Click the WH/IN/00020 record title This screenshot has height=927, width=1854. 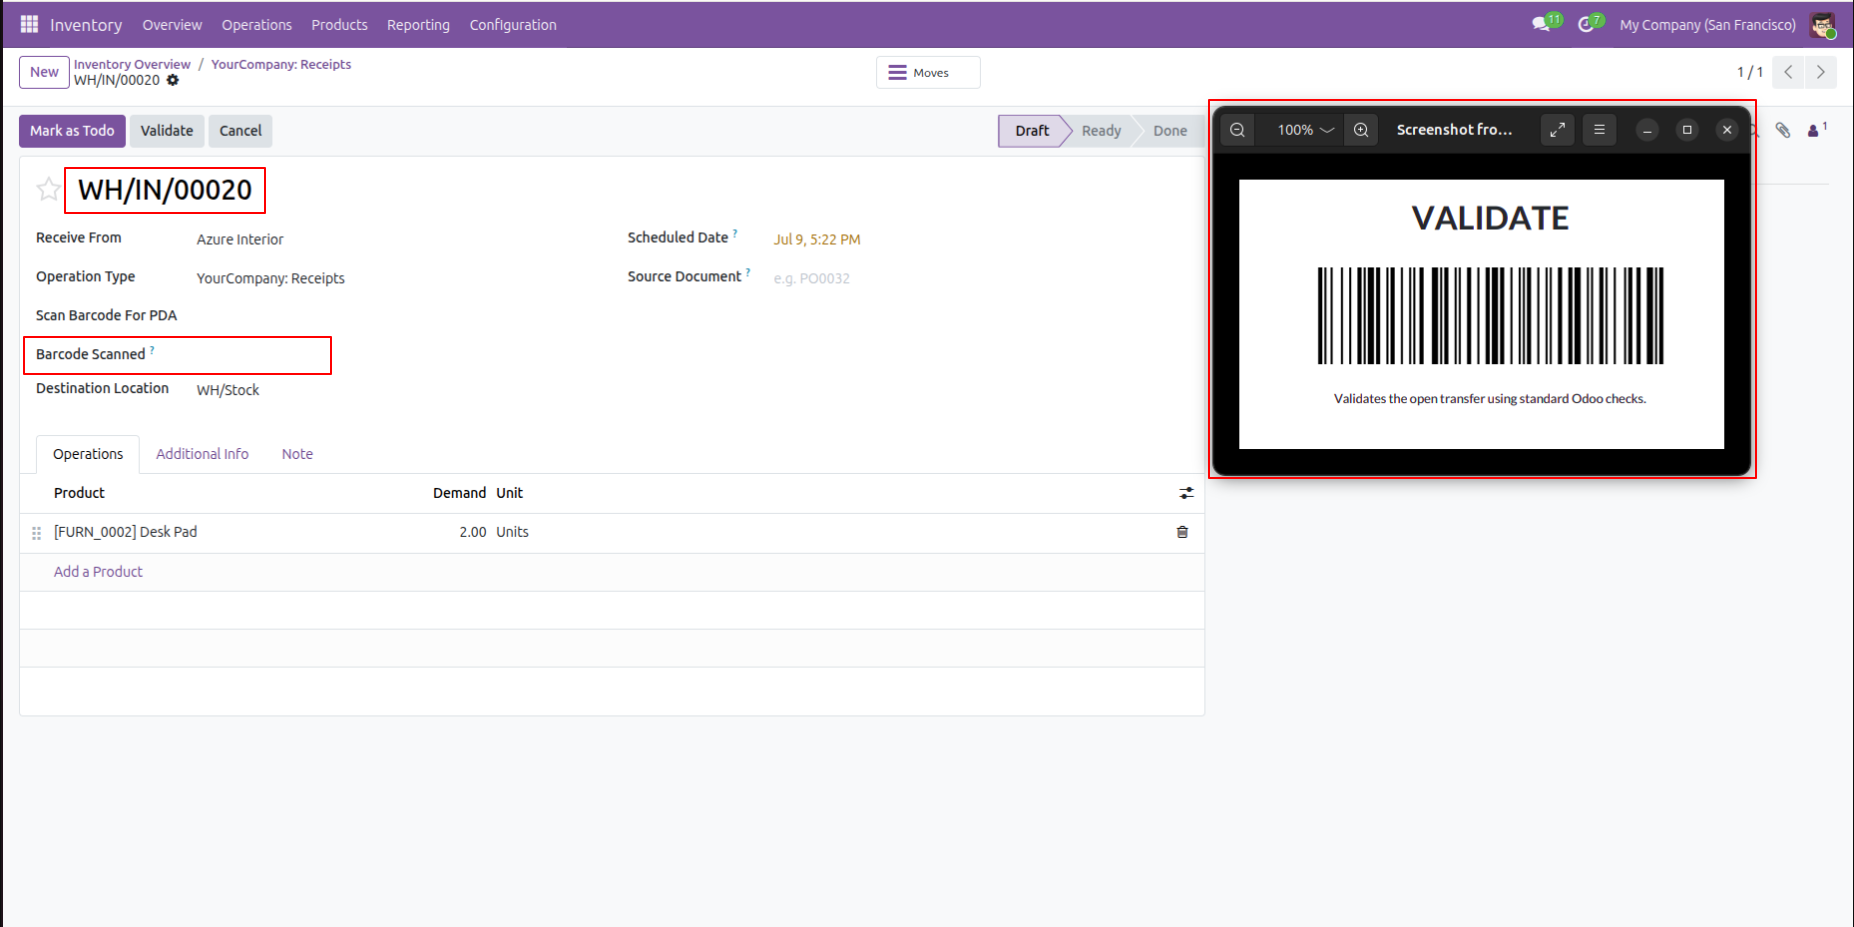(165, 190)
